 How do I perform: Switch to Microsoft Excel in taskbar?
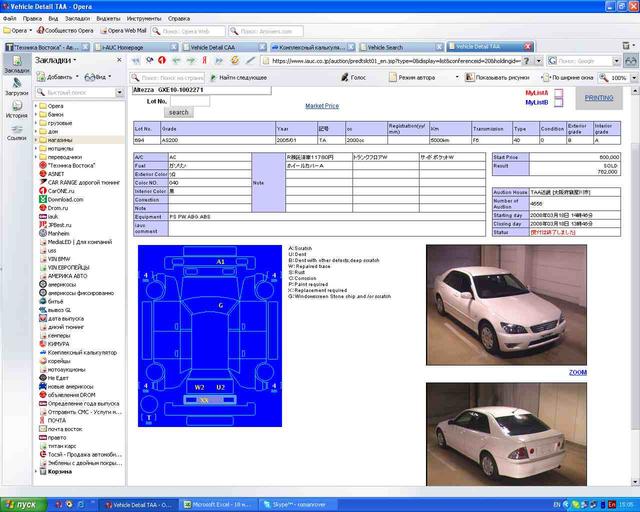(219, 505)
